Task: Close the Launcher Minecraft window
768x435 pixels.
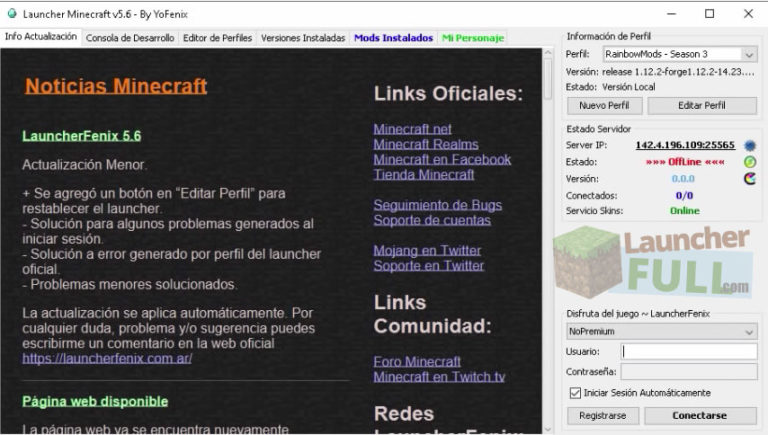Action: [x=748, y=14]
